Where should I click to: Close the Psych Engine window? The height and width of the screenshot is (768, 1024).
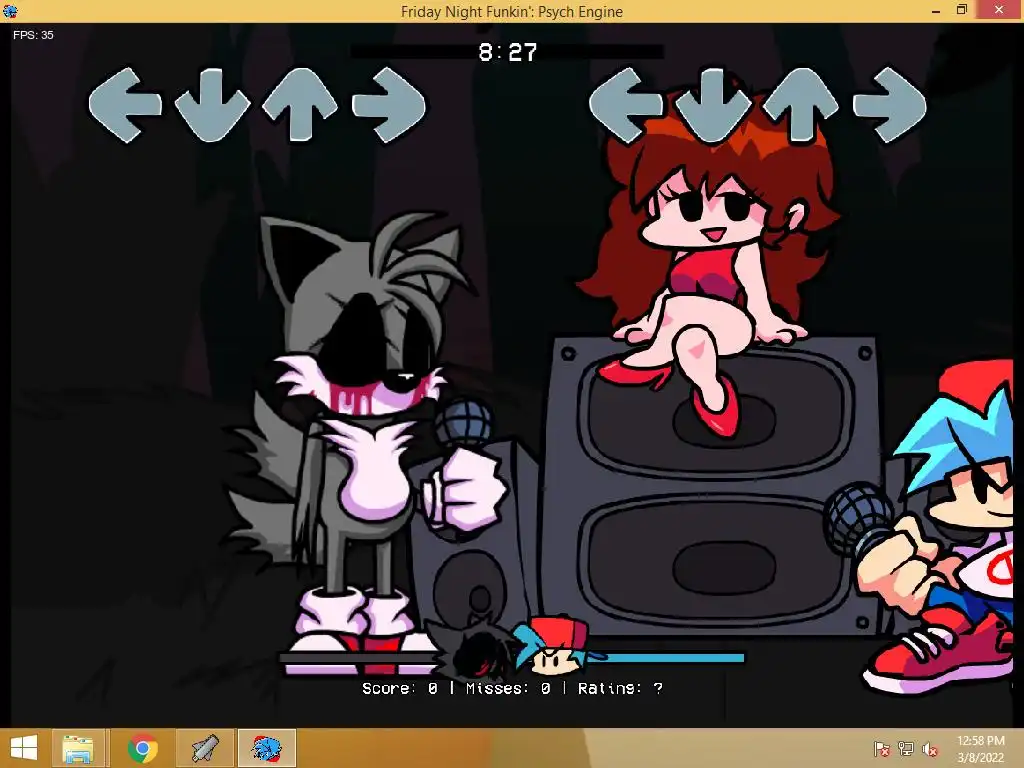click(999, 10)
